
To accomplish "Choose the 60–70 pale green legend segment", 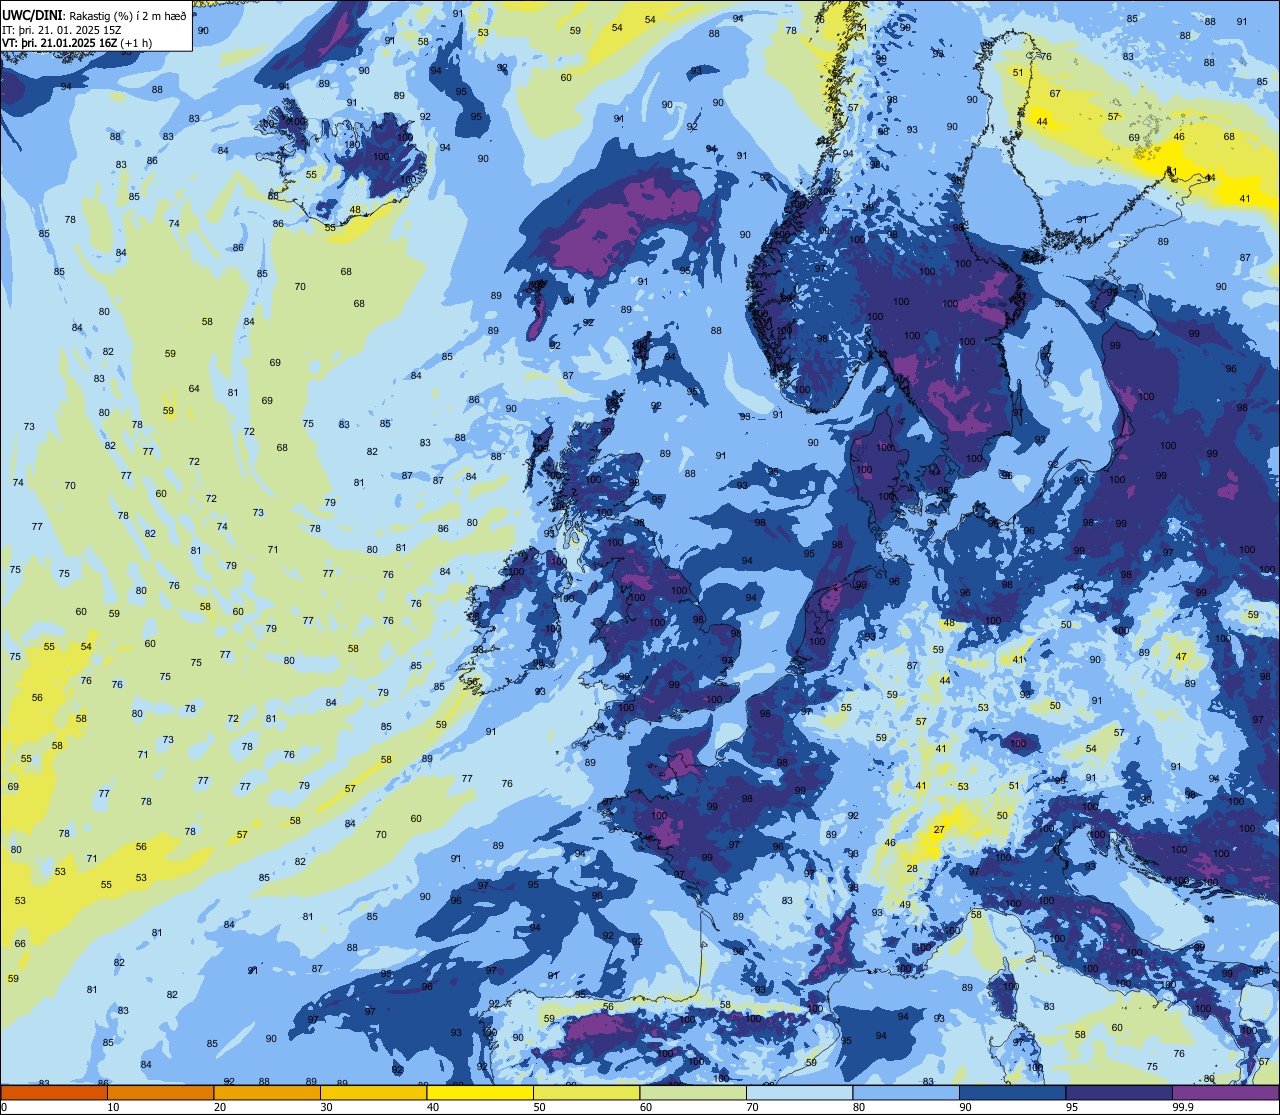I will 693,1092.
